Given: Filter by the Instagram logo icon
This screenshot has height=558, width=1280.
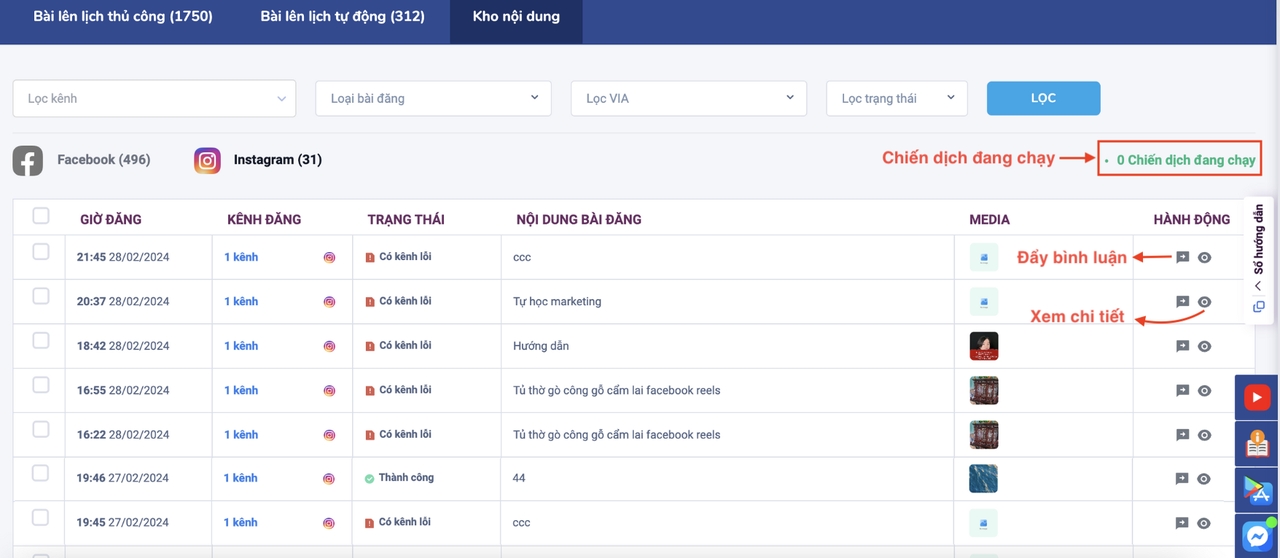Looking at the screenshot, I should point(207,160).
